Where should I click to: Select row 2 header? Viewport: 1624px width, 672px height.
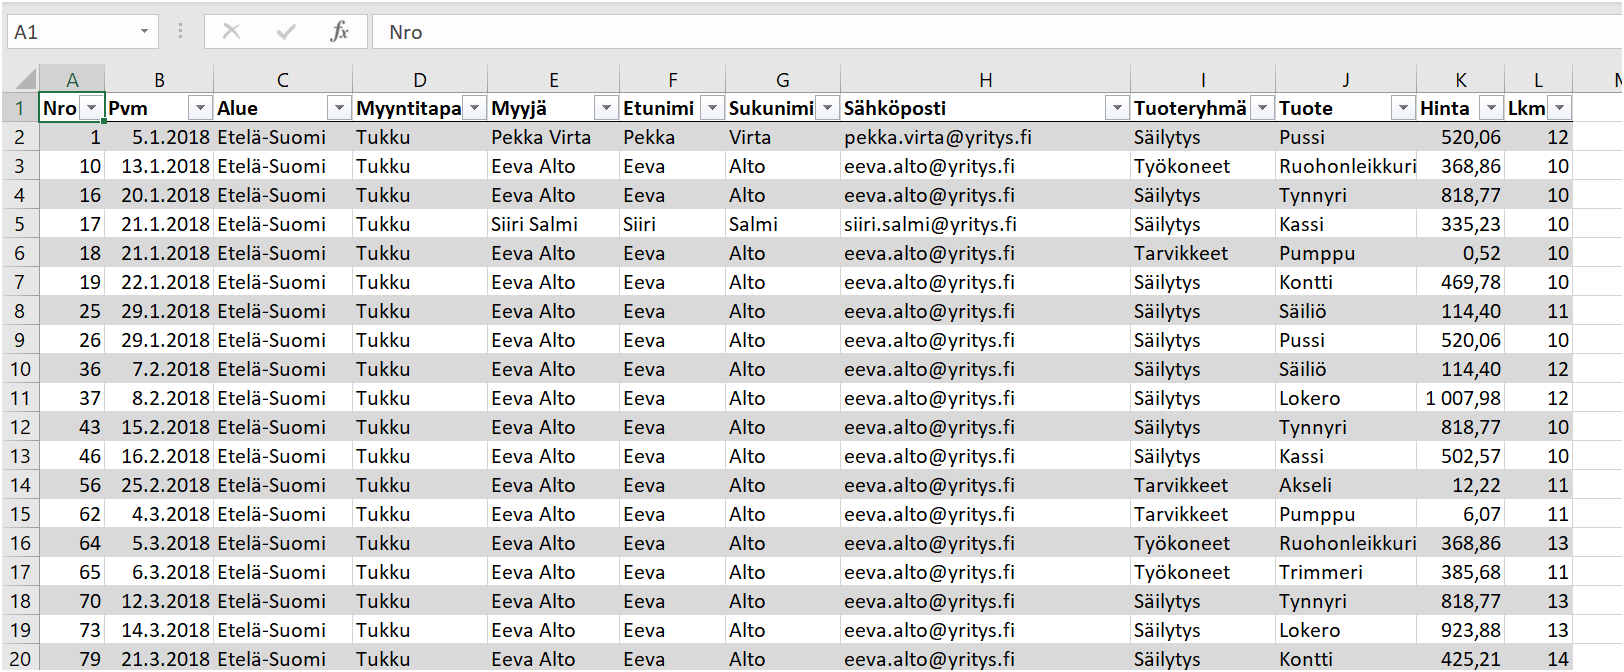pyautogui.click(x=20, y=137)
